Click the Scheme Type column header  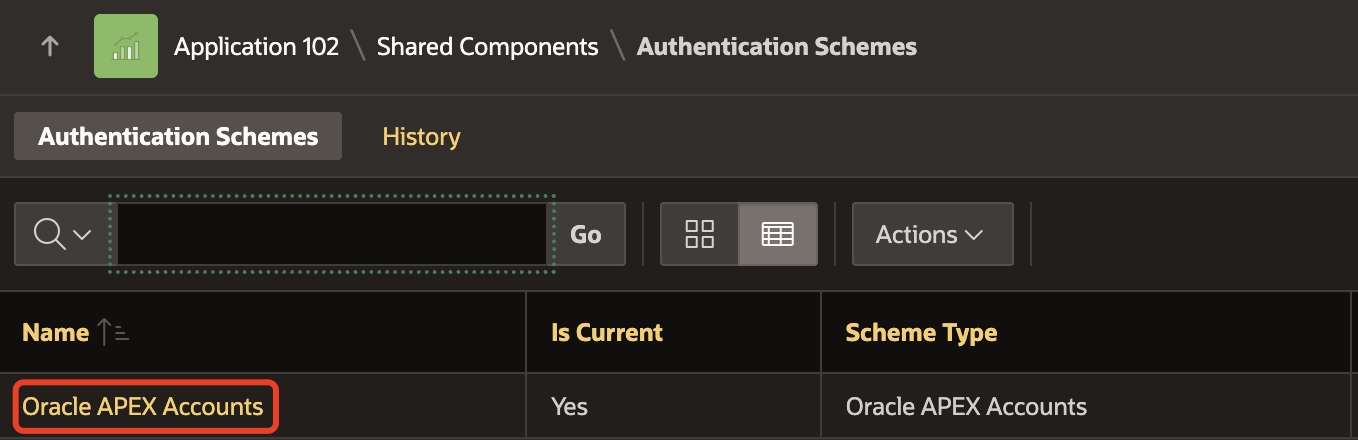coord(921,333)
